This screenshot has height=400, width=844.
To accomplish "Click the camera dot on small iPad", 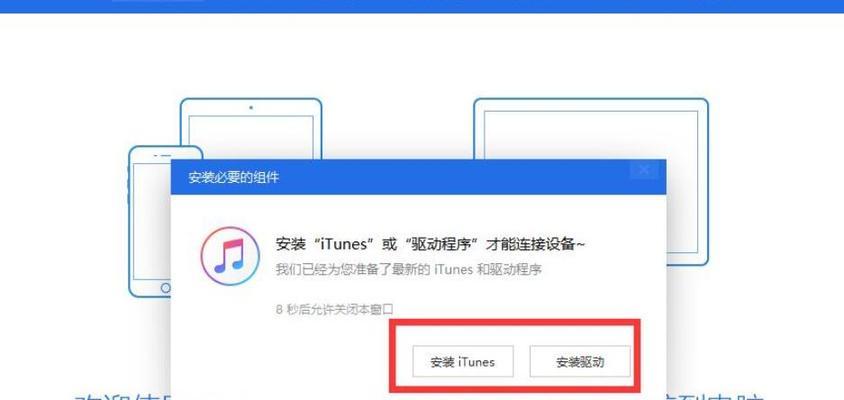I will [x=251, y=107].
